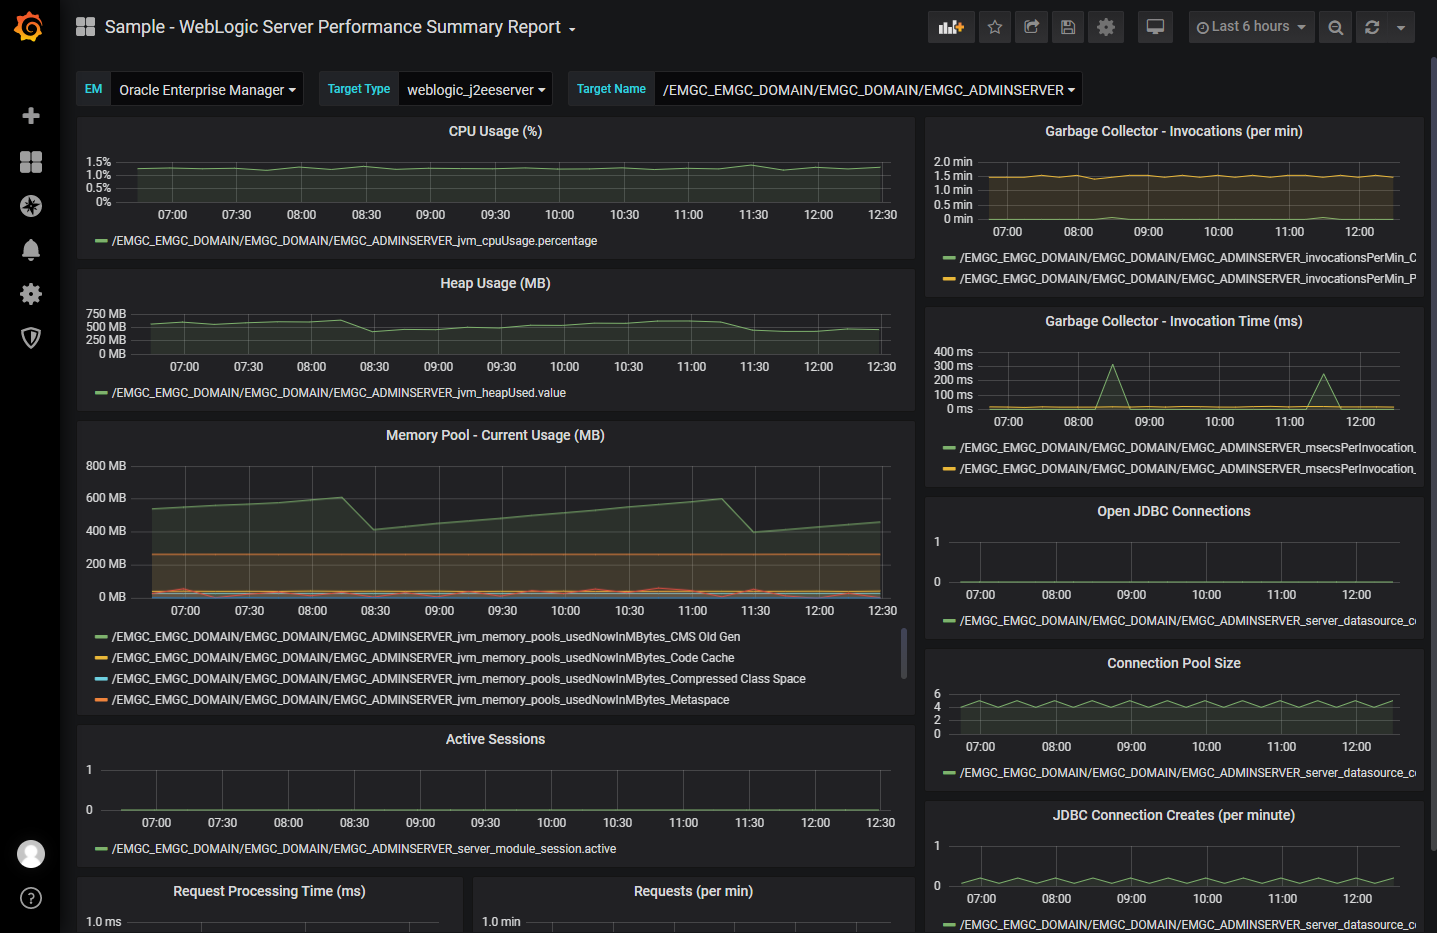Open the Connection Pool Size panel menu
1437x933 pixels.
[x=1174, y=663]
